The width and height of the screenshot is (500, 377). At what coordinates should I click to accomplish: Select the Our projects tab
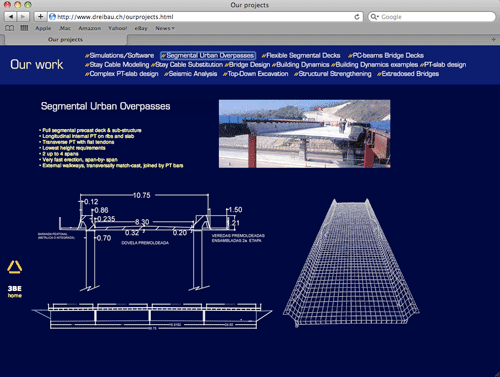pos(65,40)
